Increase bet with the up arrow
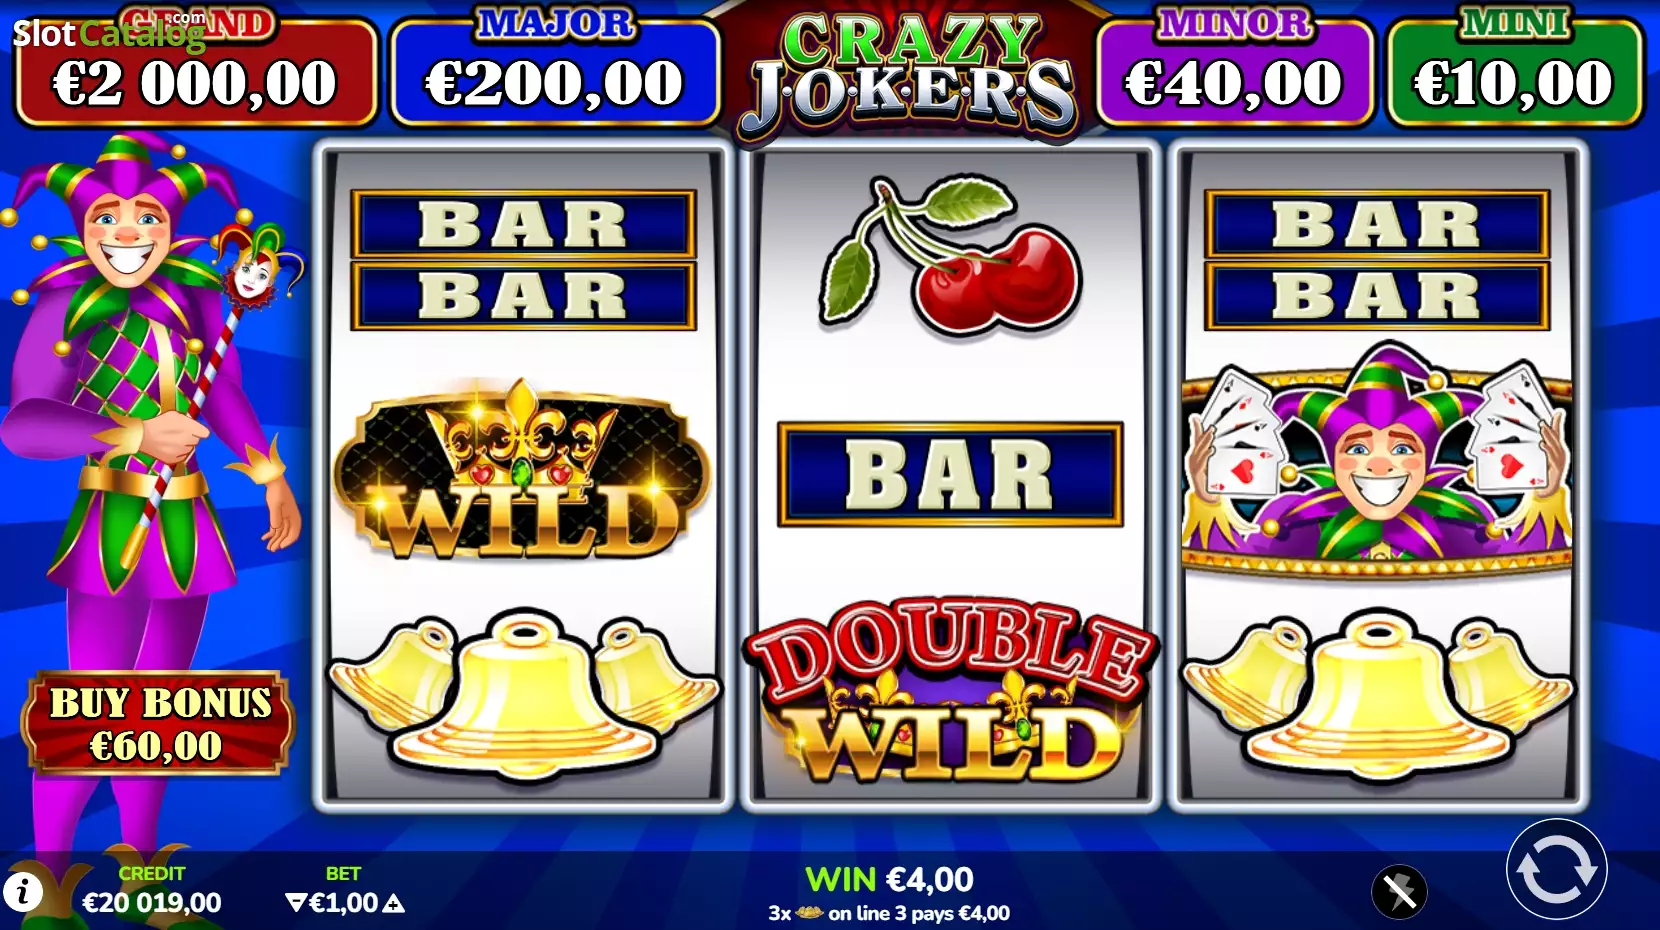This screenshot has height=930, width=1660. (394, 903)
